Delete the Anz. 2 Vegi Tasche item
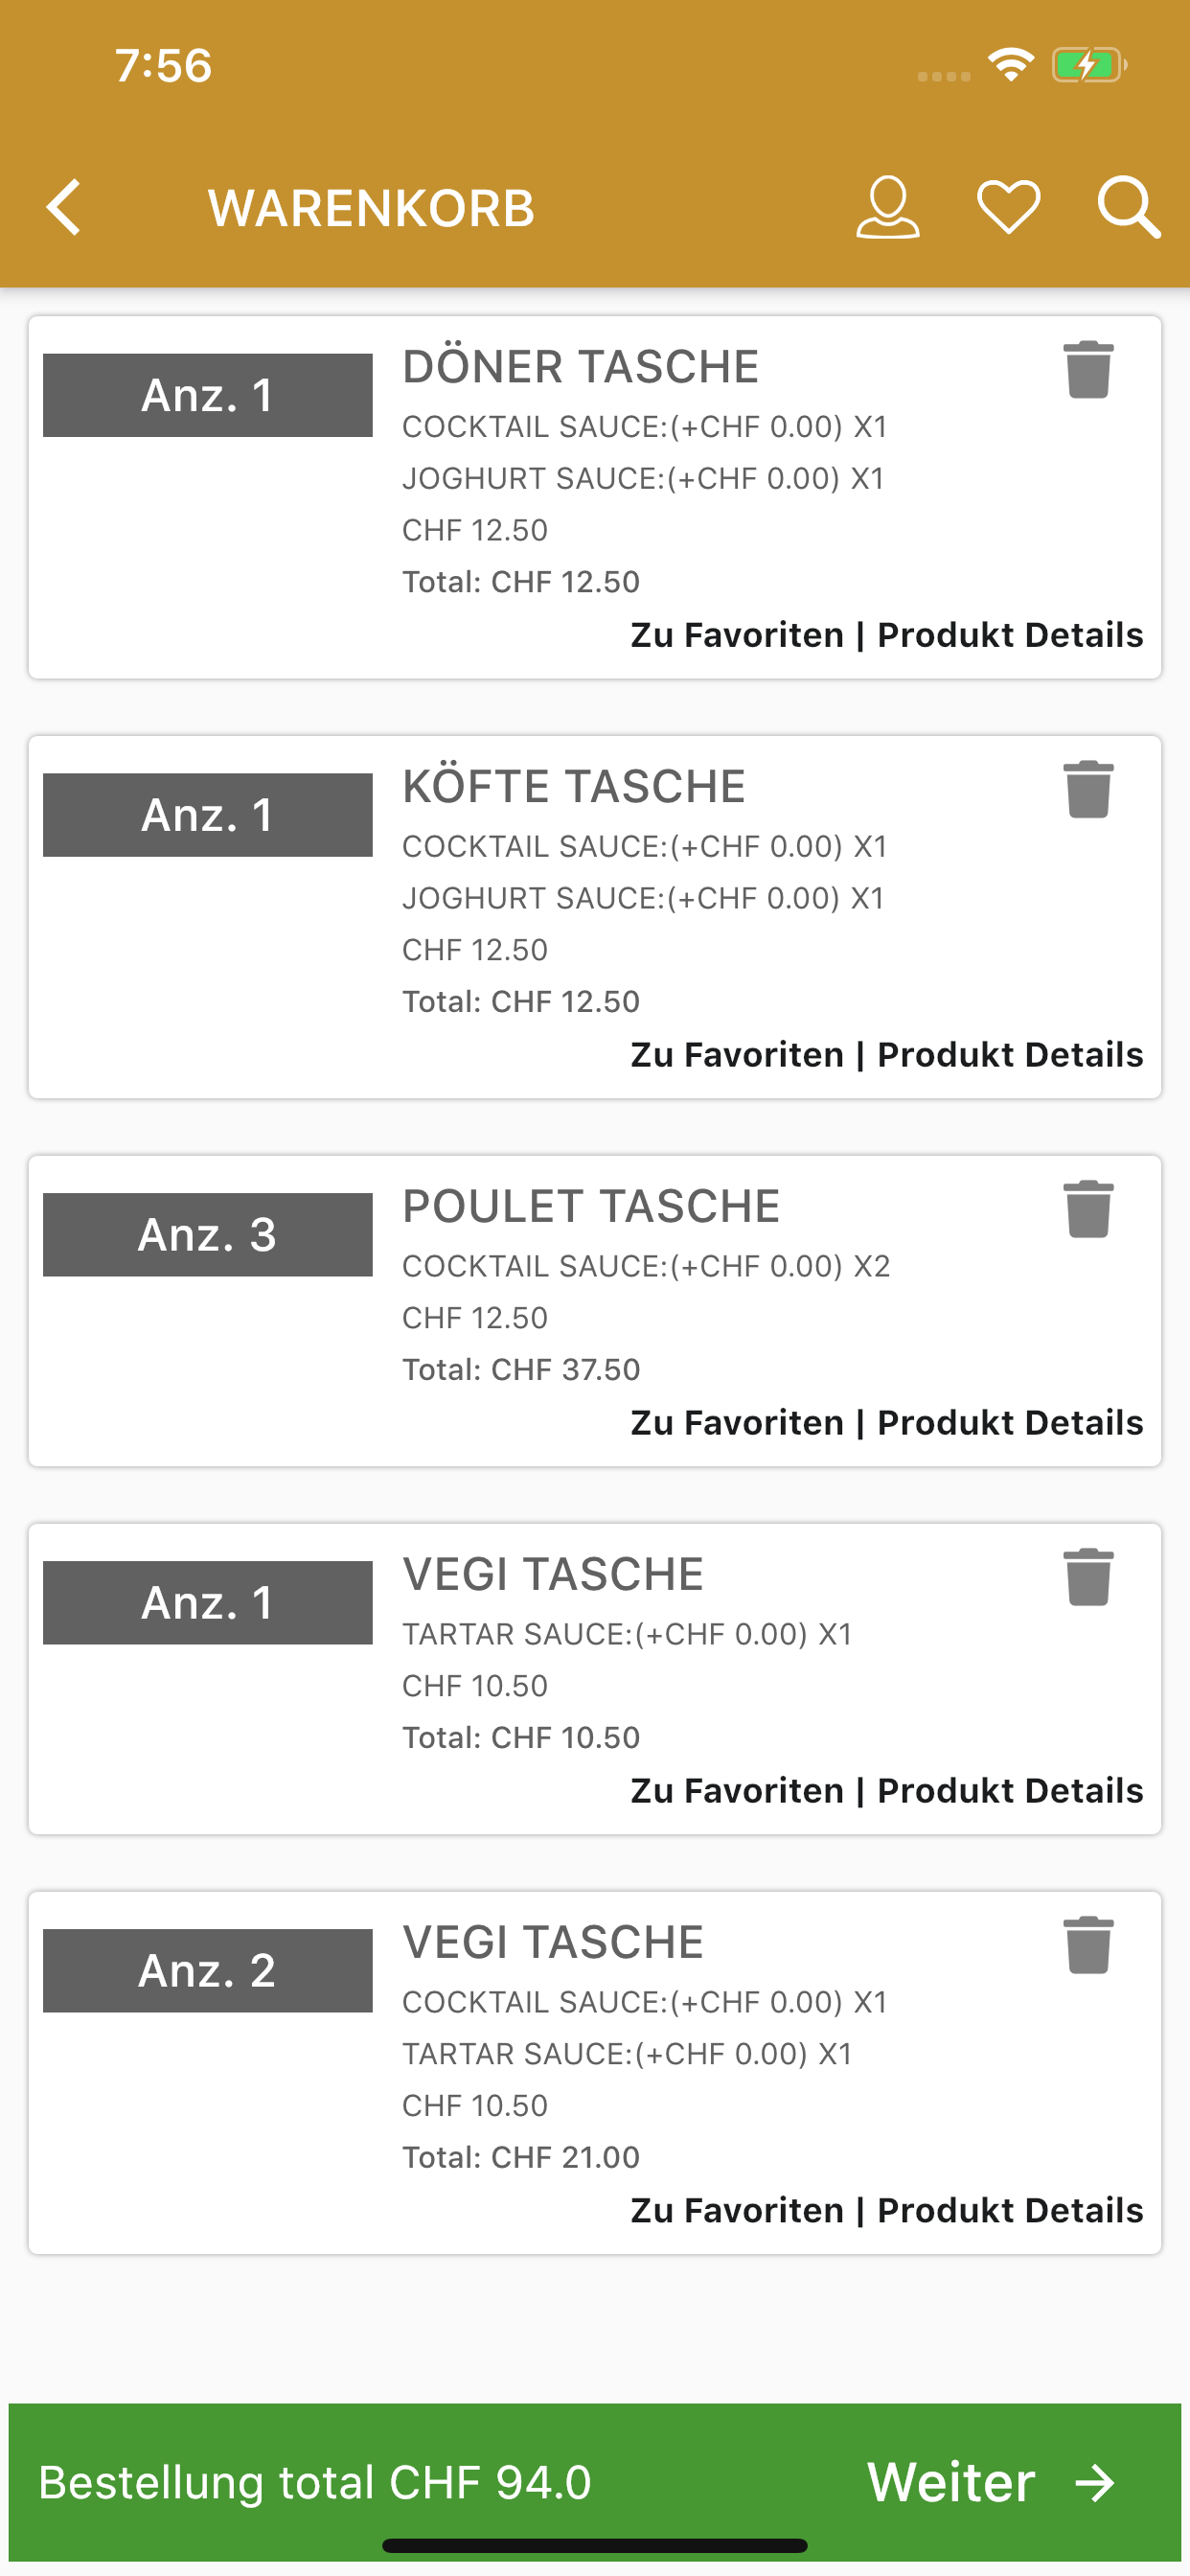 click(1088, 1945)
